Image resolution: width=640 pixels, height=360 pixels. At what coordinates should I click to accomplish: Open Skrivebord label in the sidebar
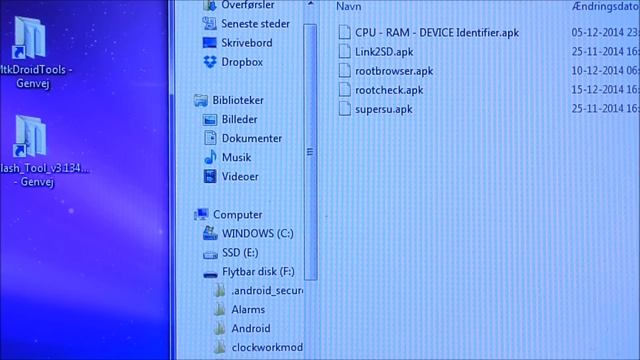pyautogui.click(x=247, y=43)
